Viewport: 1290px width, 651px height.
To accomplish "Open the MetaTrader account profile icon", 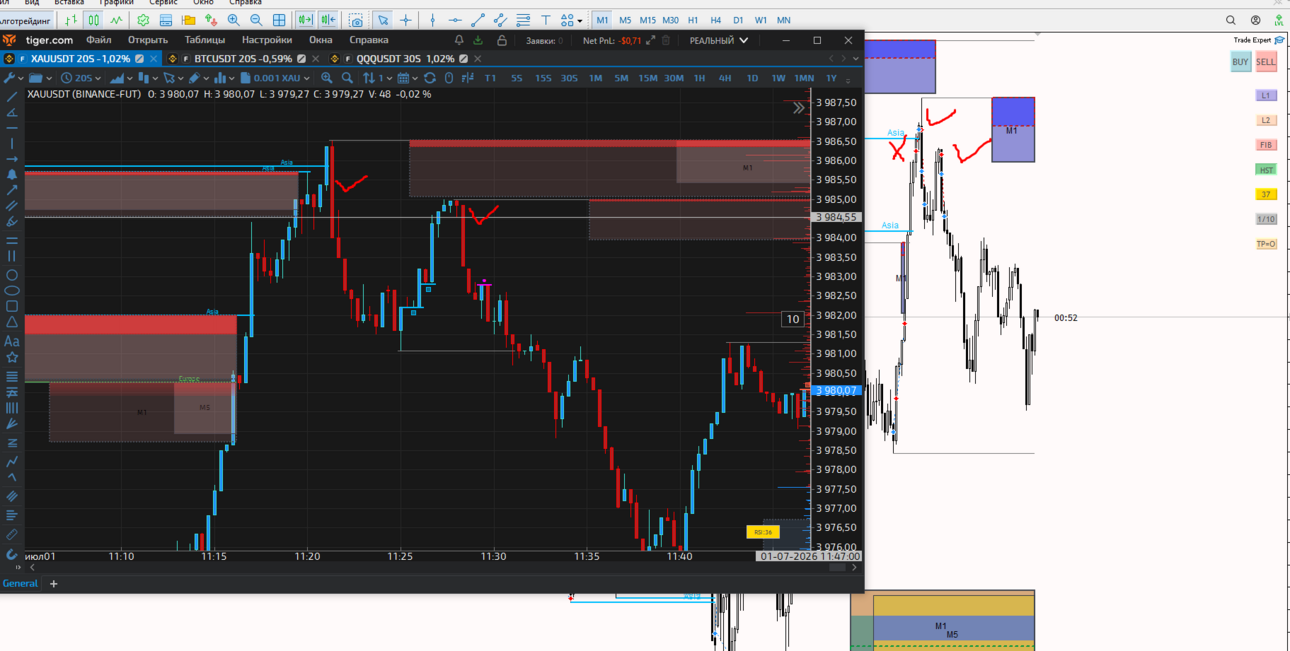I will click(x=1256, y=20).
